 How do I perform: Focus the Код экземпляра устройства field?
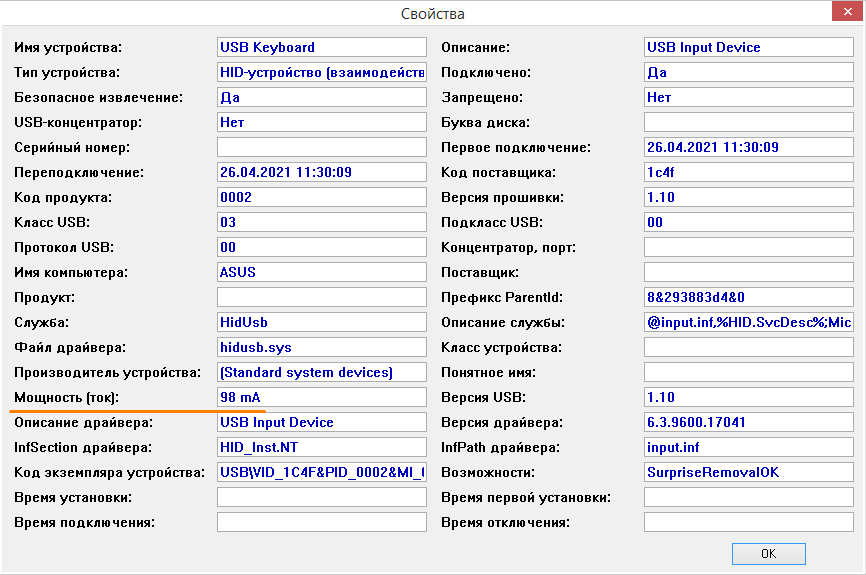[321, 472]
